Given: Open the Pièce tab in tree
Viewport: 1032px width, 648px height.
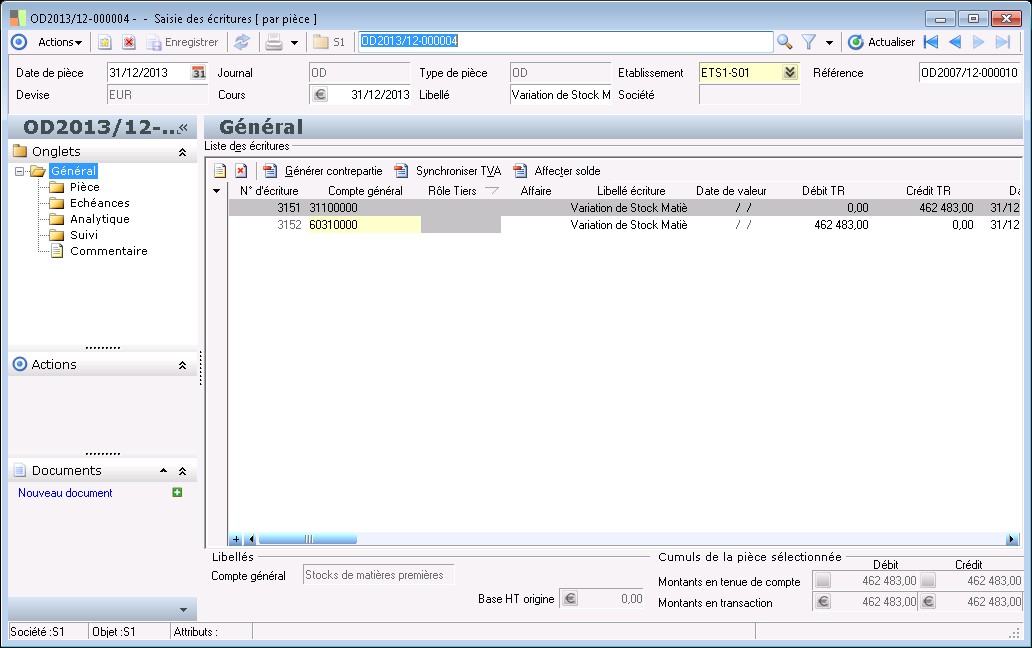Looking at the screenshot, I should 84,187.
